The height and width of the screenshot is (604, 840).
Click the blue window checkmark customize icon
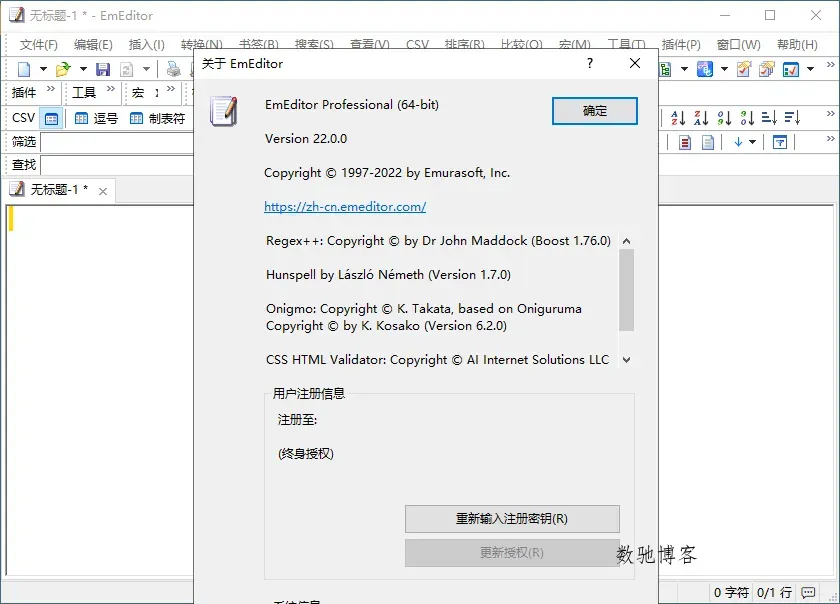pos(791,69)
